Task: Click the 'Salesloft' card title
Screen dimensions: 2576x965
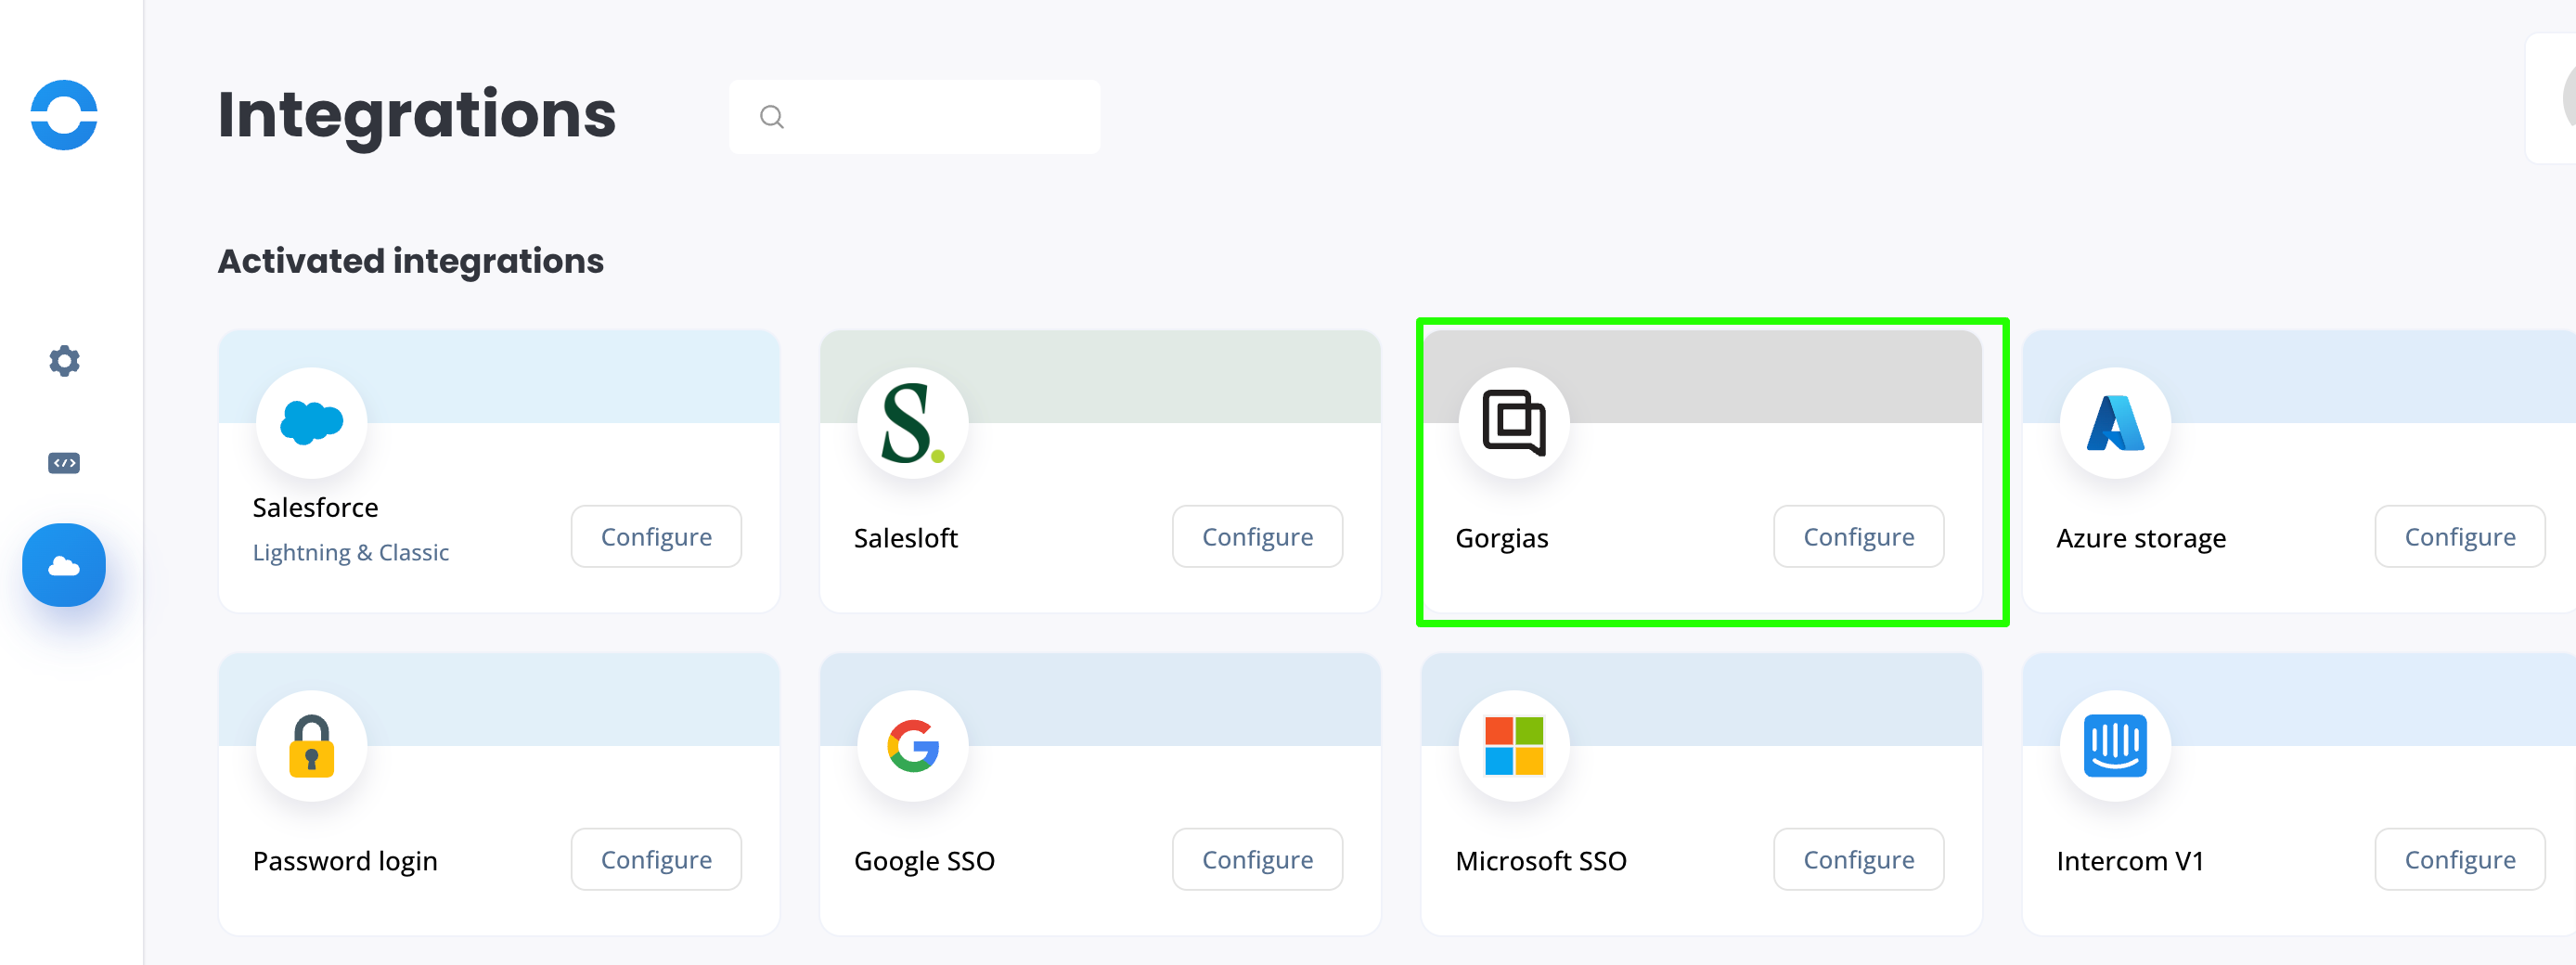Action: [x=906, y=539]
